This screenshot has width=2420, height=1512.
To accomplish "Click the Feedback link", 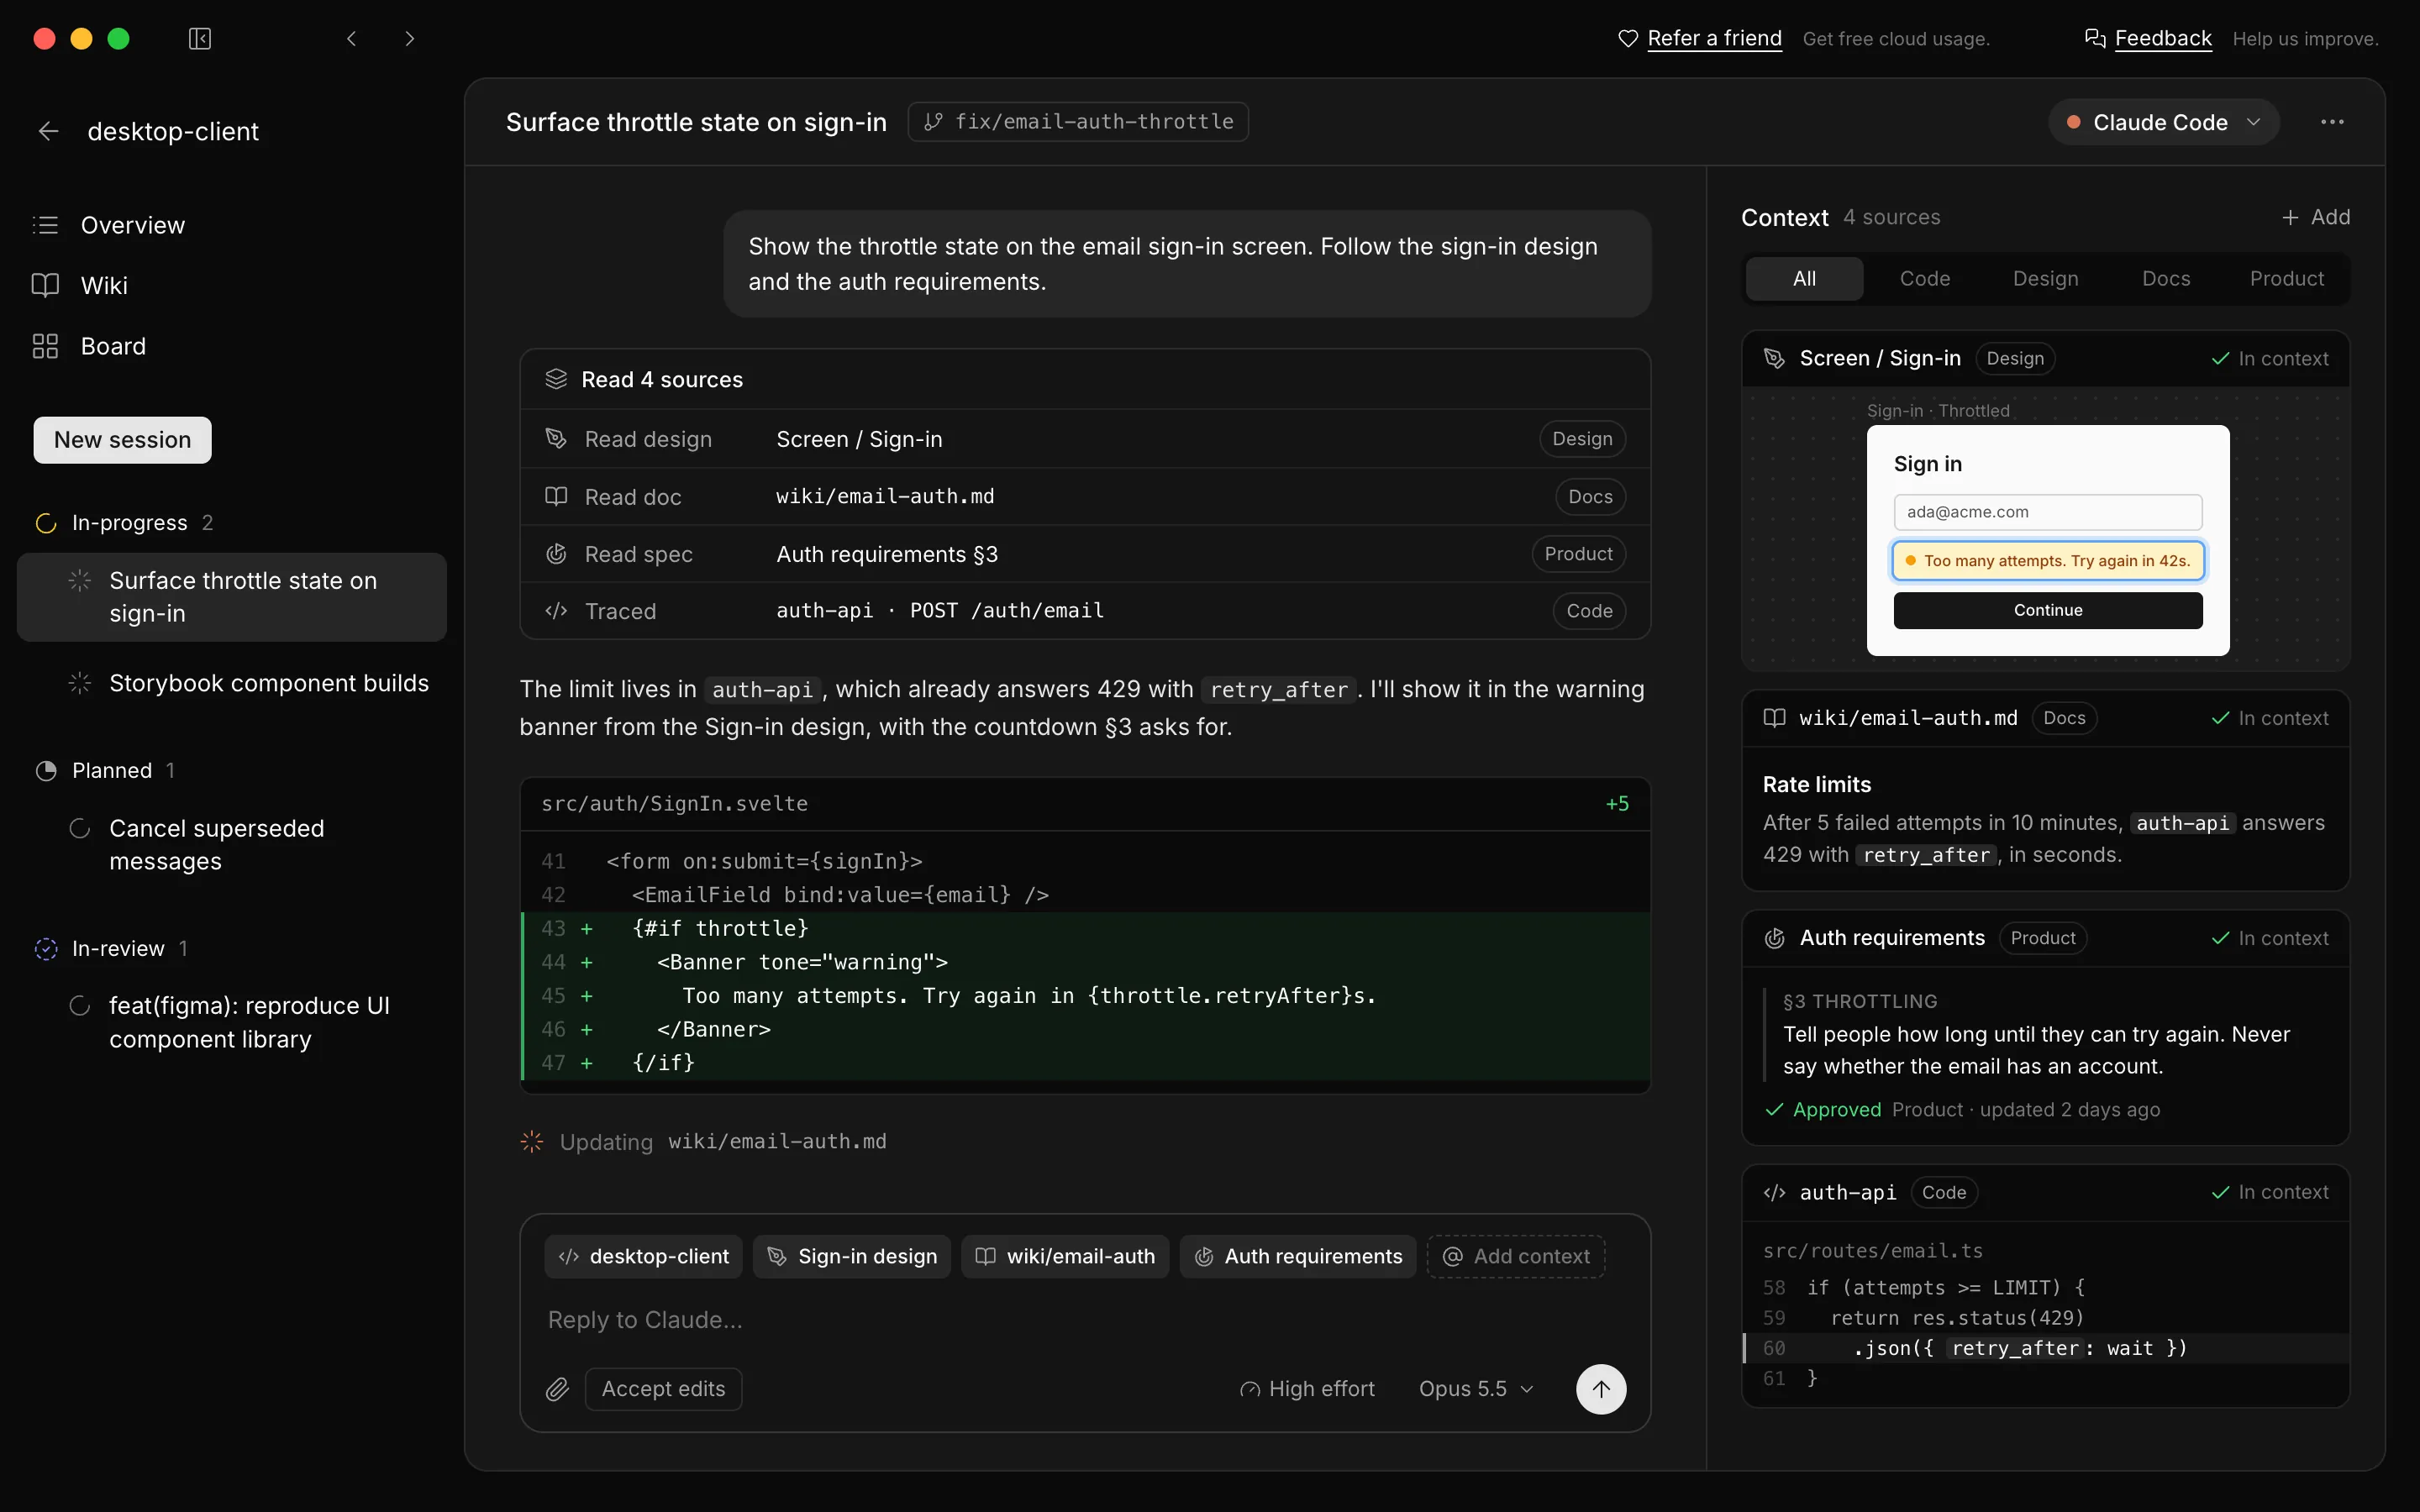I will pyautogui.click(x=2163, y=39).
